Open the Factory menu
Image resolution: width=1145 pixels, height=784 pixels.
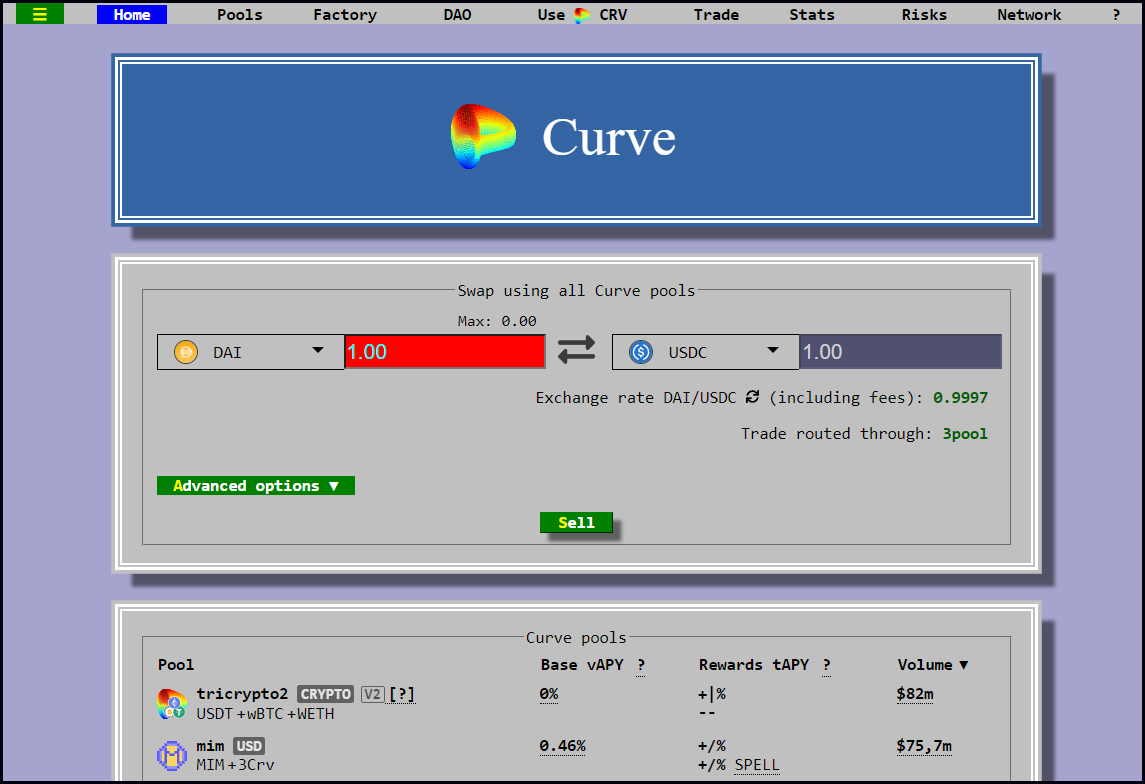click(x=345, y=15)
